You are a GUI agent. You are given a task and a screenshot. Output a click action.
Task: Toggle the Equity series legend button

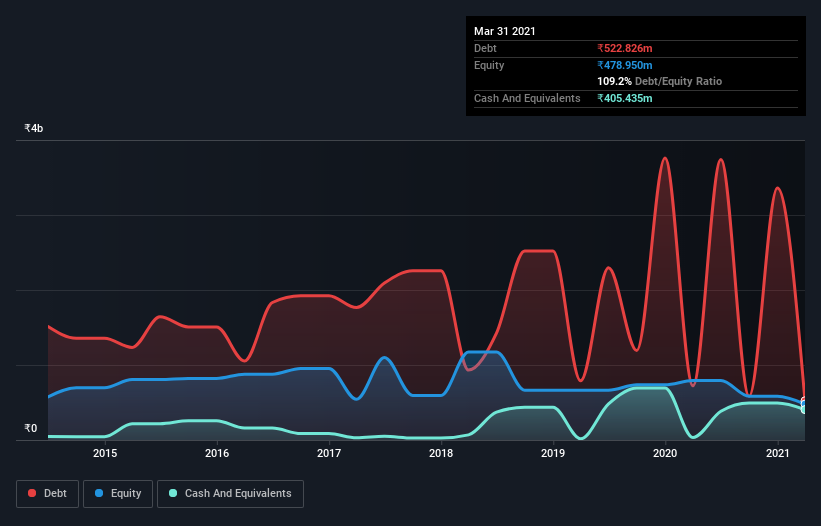coord(118,494)
